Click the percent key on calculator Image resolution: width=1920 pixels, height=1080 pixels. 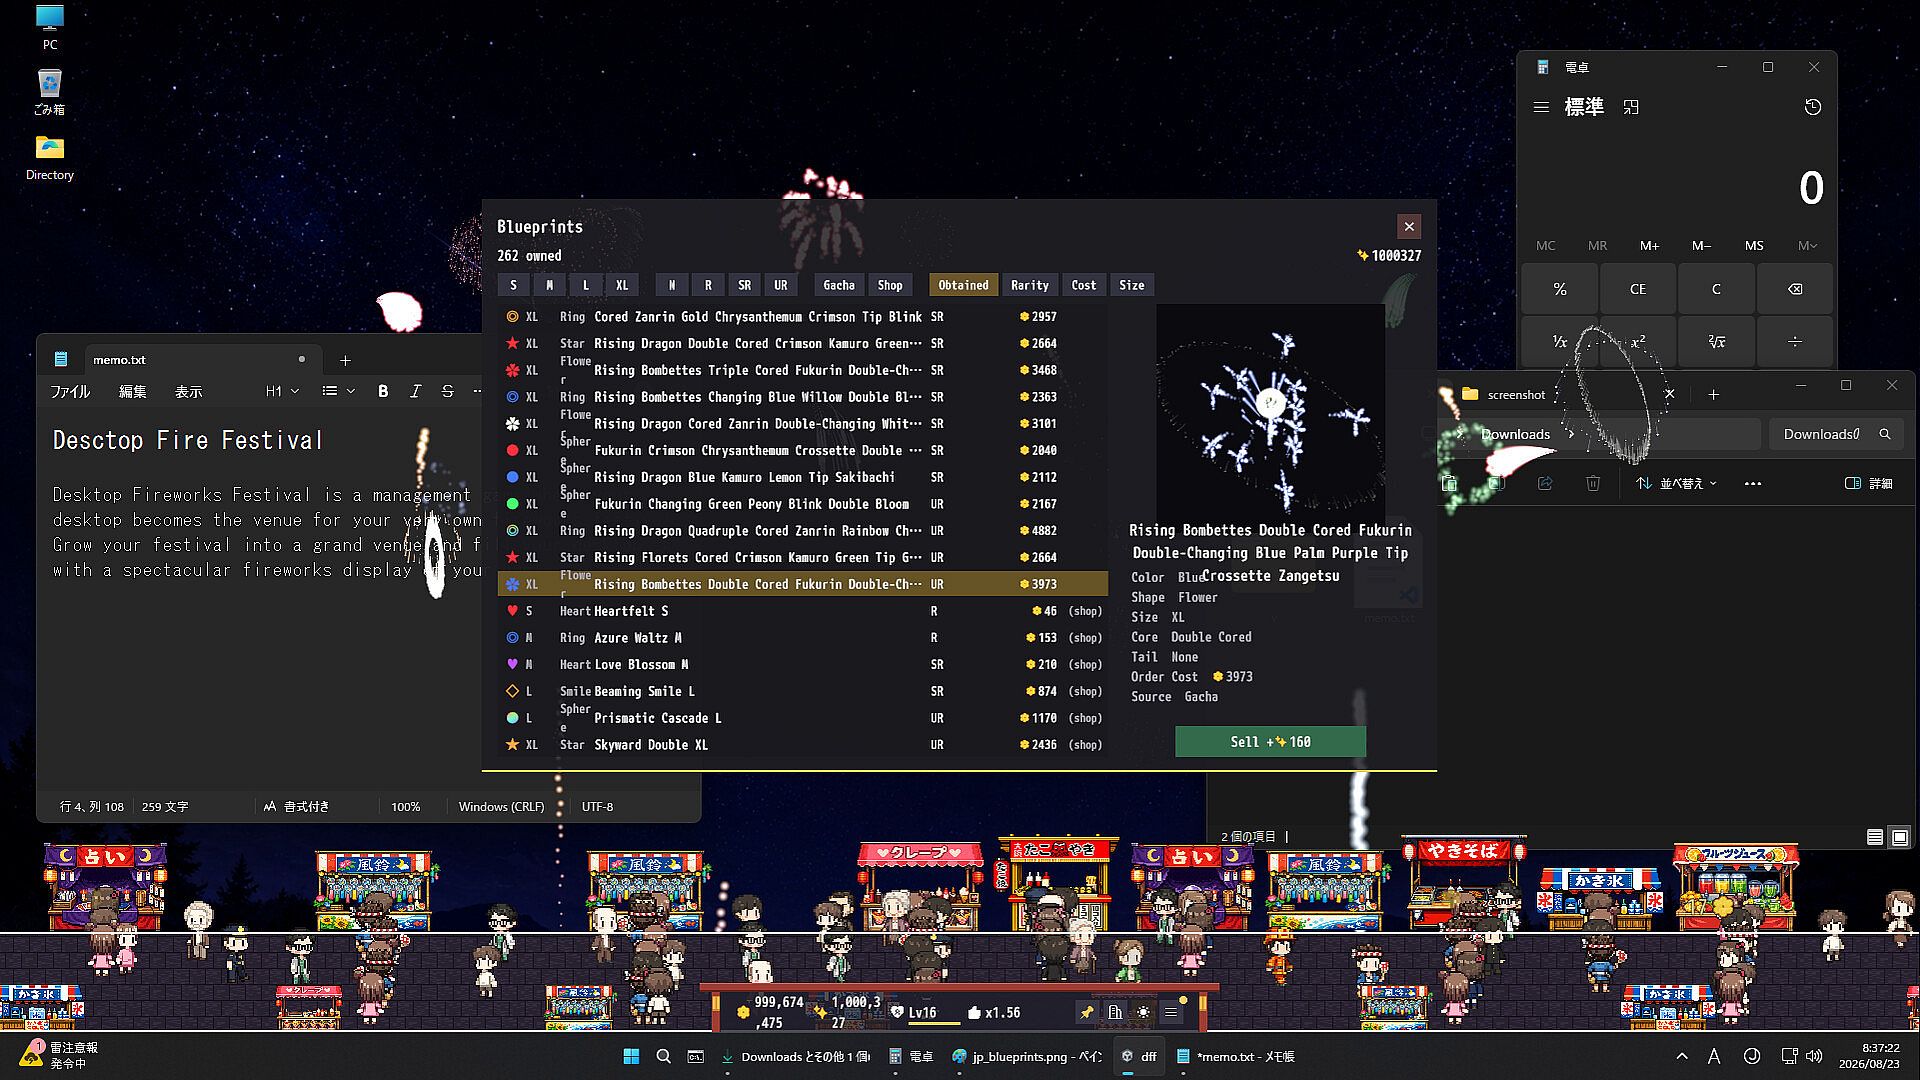(x=1560, y=289)
